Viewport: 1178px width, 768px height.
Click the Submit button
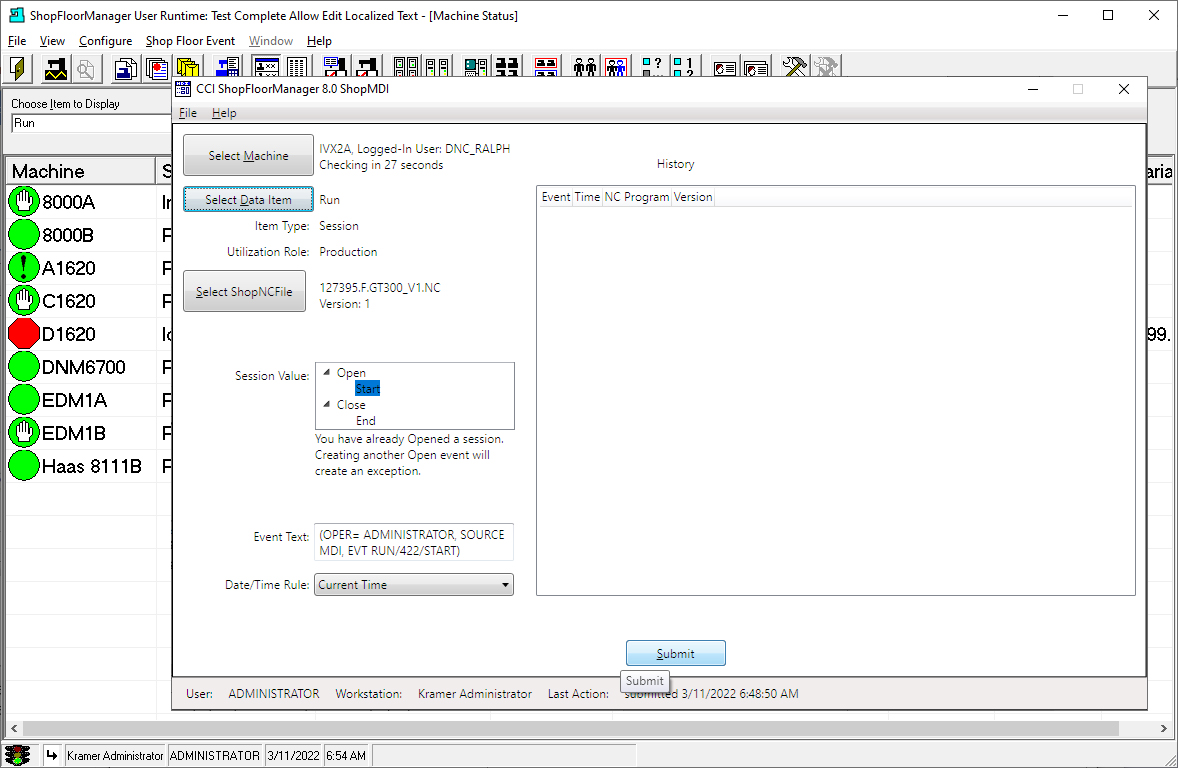(x=675, y=653)
